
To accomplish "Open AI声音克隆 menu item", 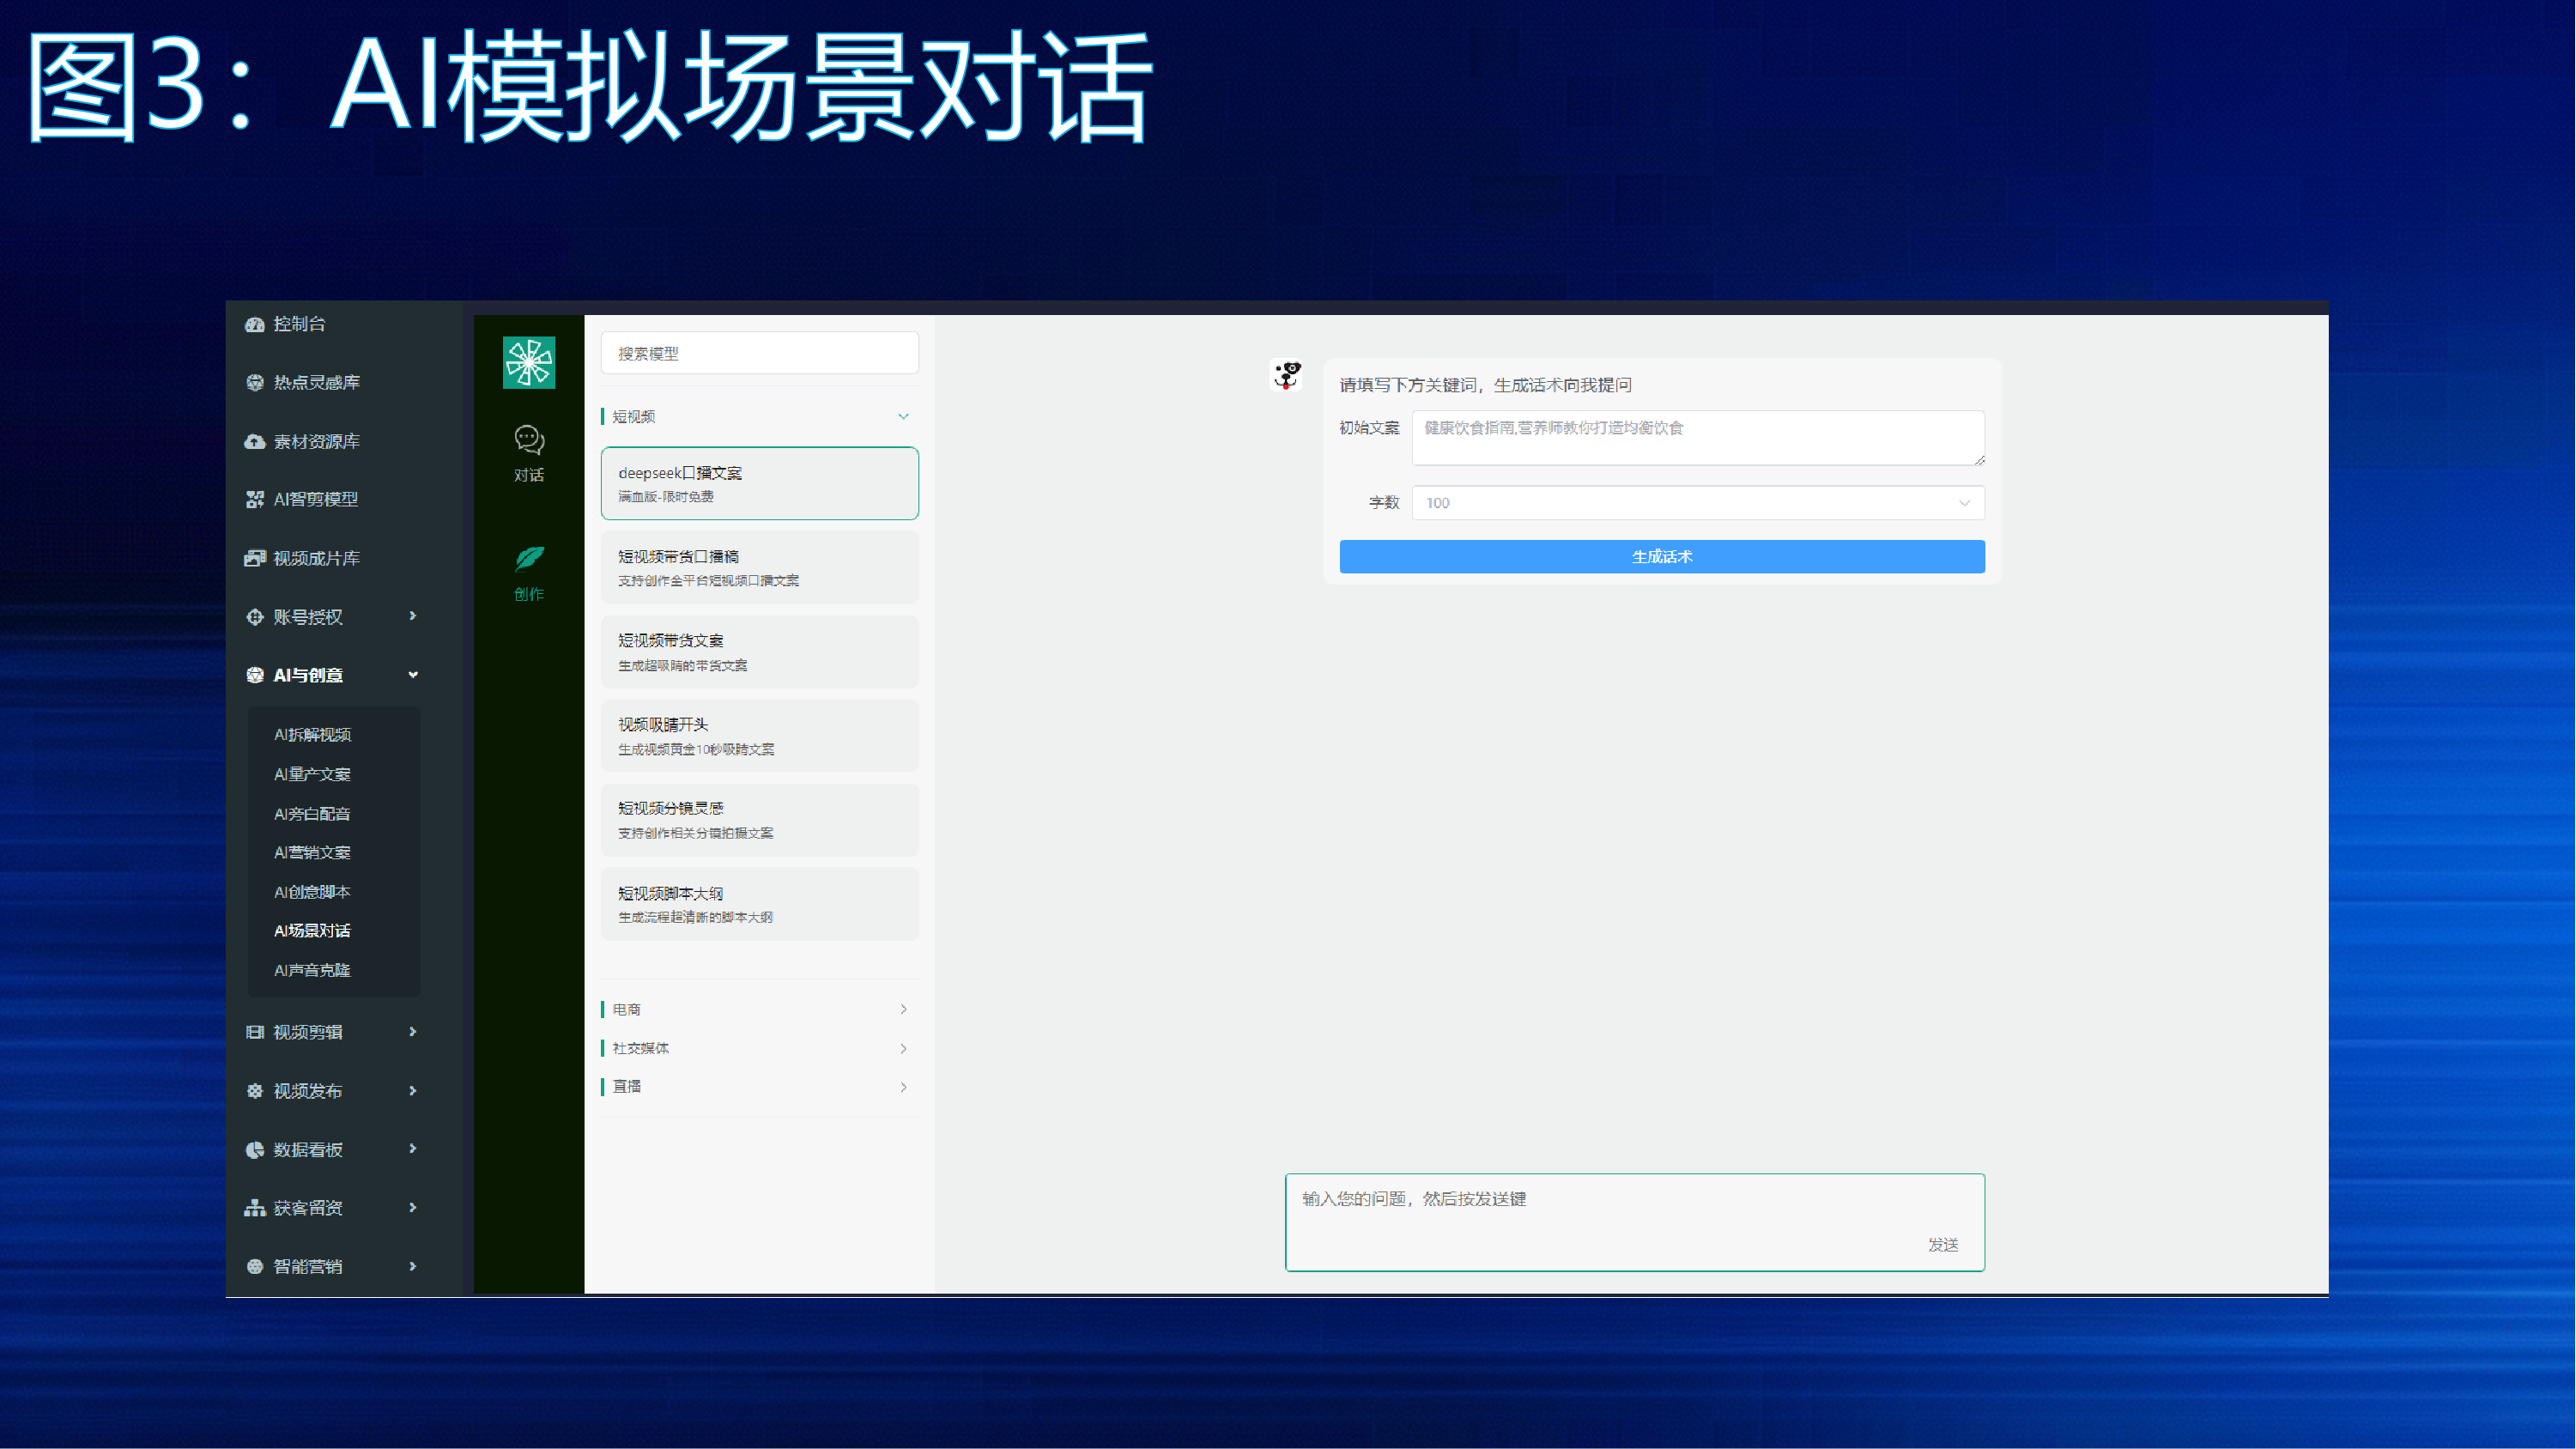I will [312, 970].
